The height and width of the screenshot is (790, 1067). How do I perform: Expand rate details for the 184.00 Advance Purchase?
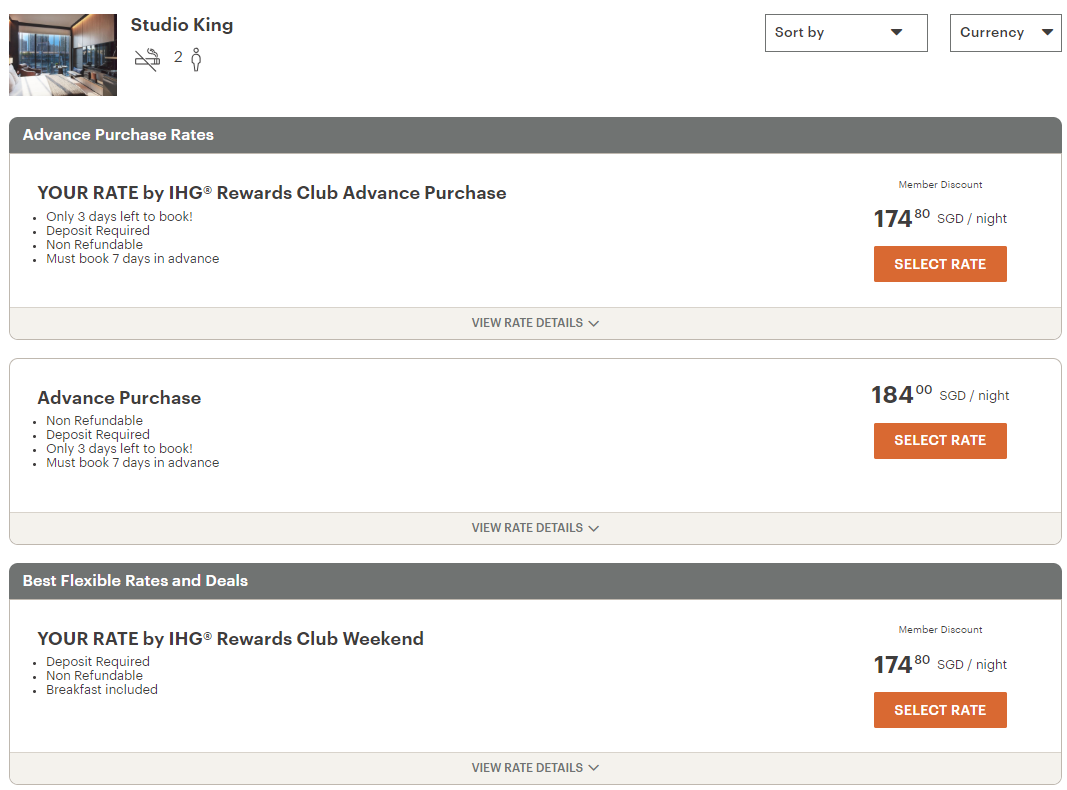(x=535, y=528)
